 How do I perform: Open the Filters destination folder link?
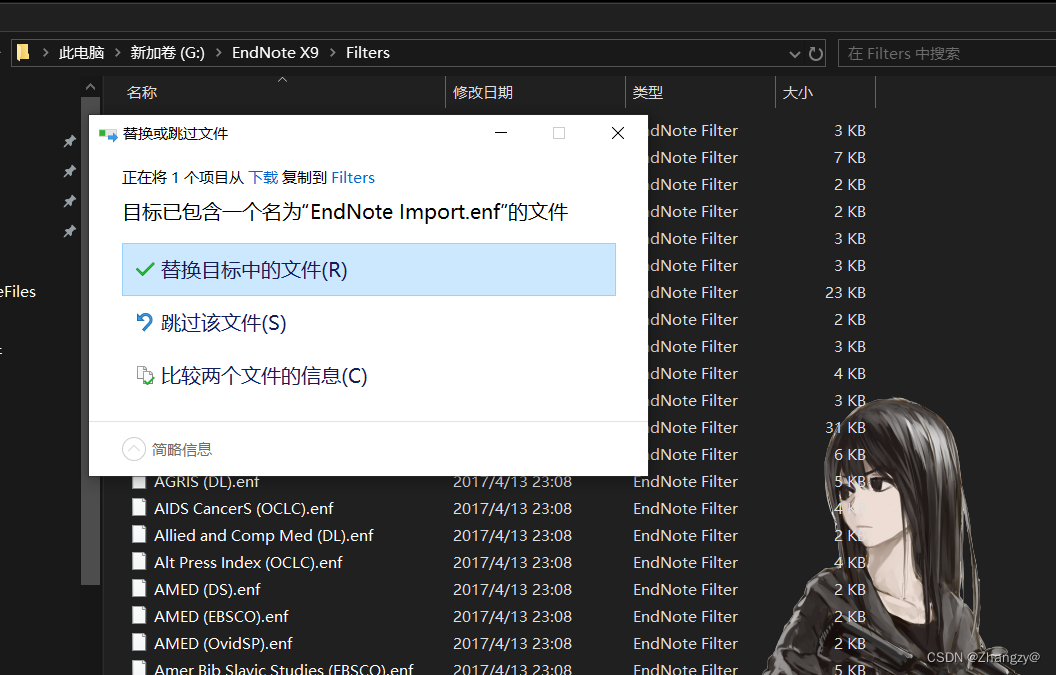(x=353, y=178)
